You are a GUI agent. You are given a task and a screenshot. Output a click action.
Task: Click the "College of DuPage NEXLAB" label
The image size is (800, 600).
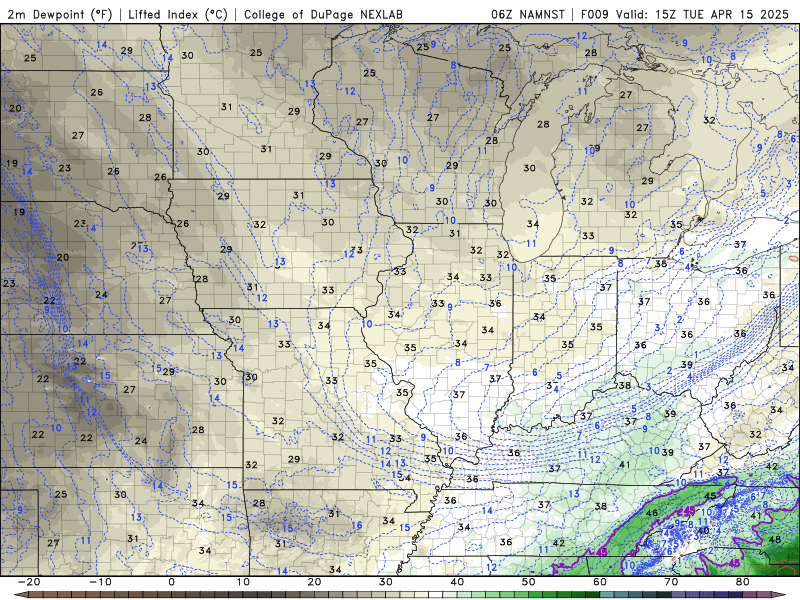pos(323,14)
